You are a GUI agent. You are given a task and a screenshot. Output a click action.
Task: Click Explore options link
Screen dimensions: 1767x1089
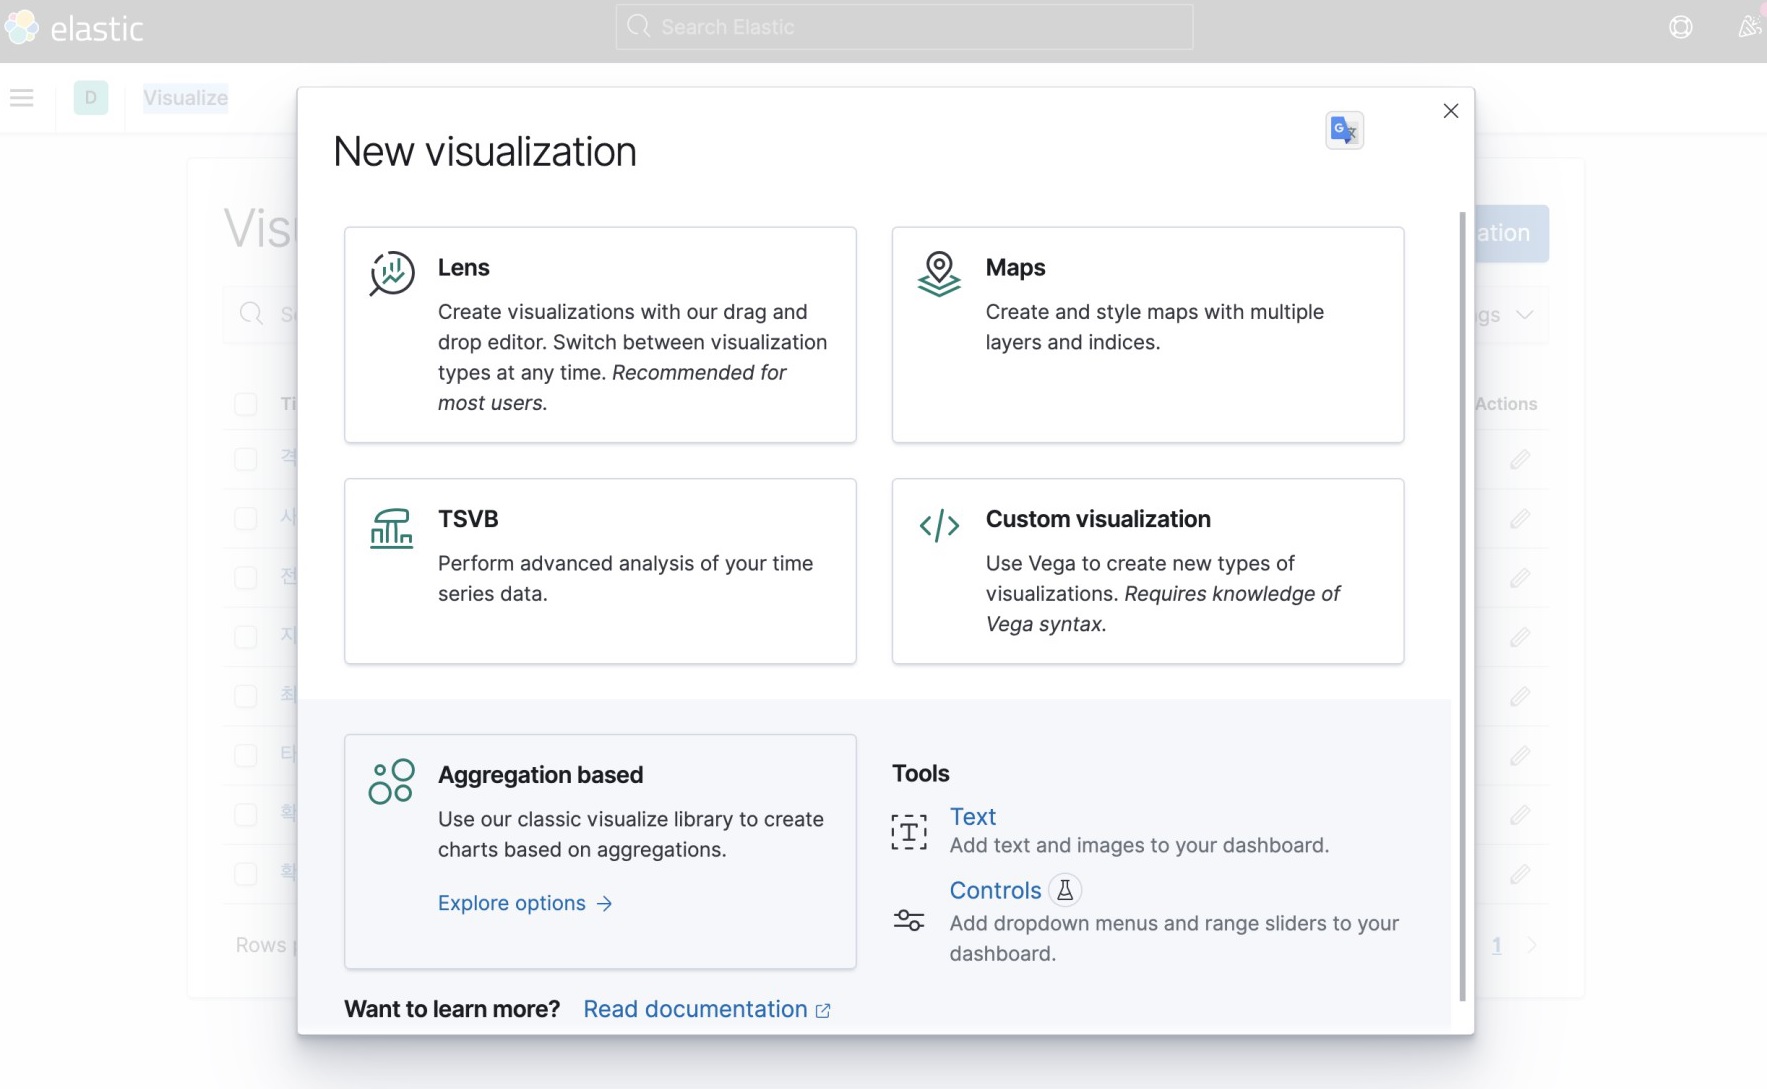(x=525, y=903)
